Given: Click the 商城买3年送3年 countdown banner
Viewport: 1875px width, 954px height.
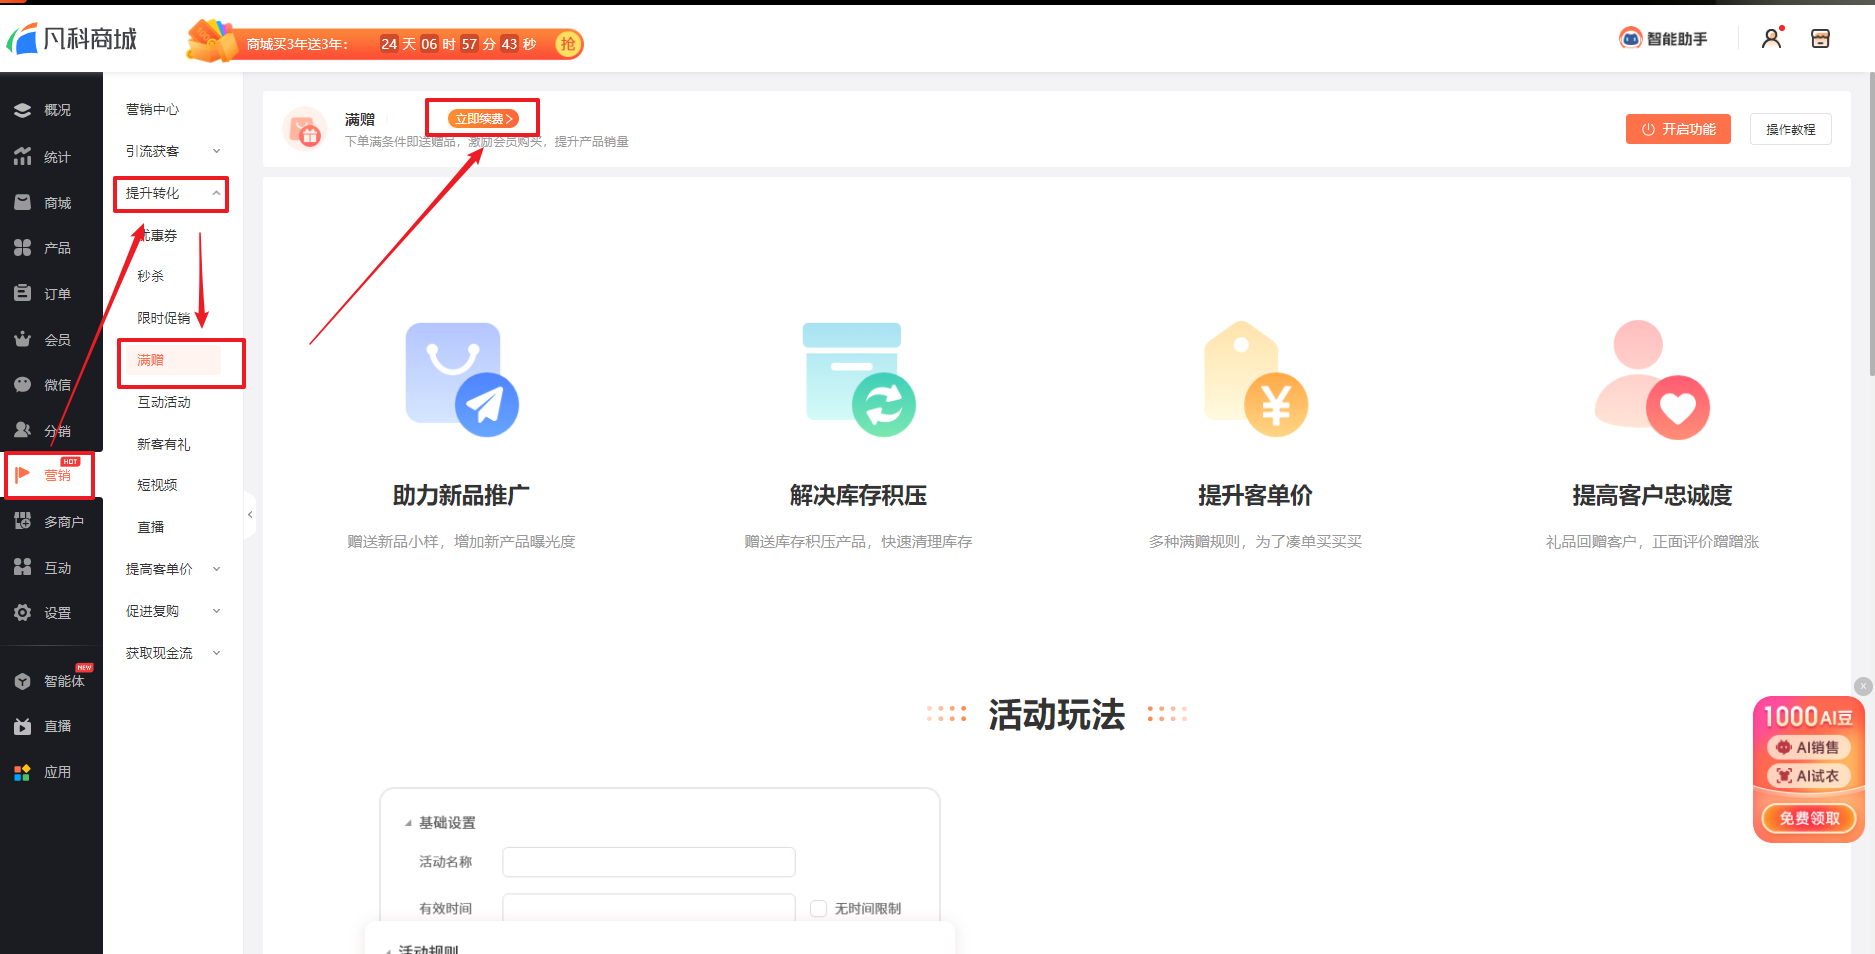Looking at the screenshot, I should click(x=385, y=44).
